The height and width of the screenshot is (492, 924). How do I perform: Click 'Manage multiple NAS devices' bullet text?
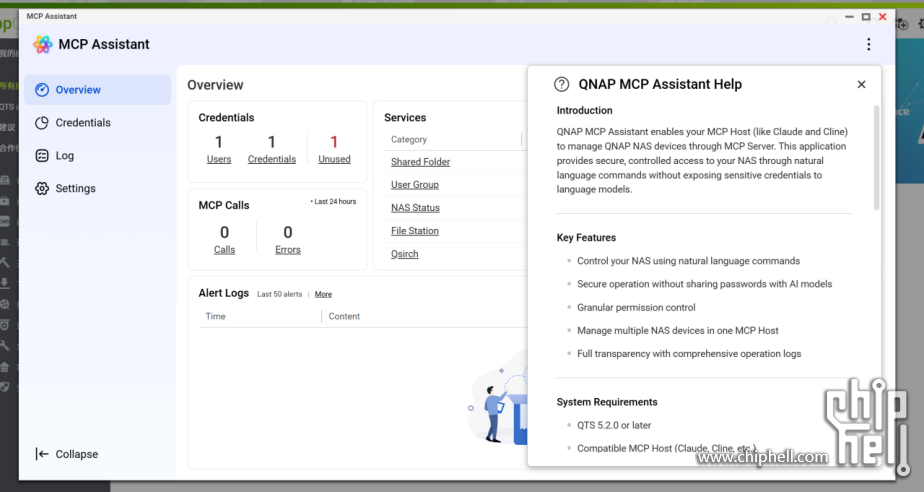point(678,331)
